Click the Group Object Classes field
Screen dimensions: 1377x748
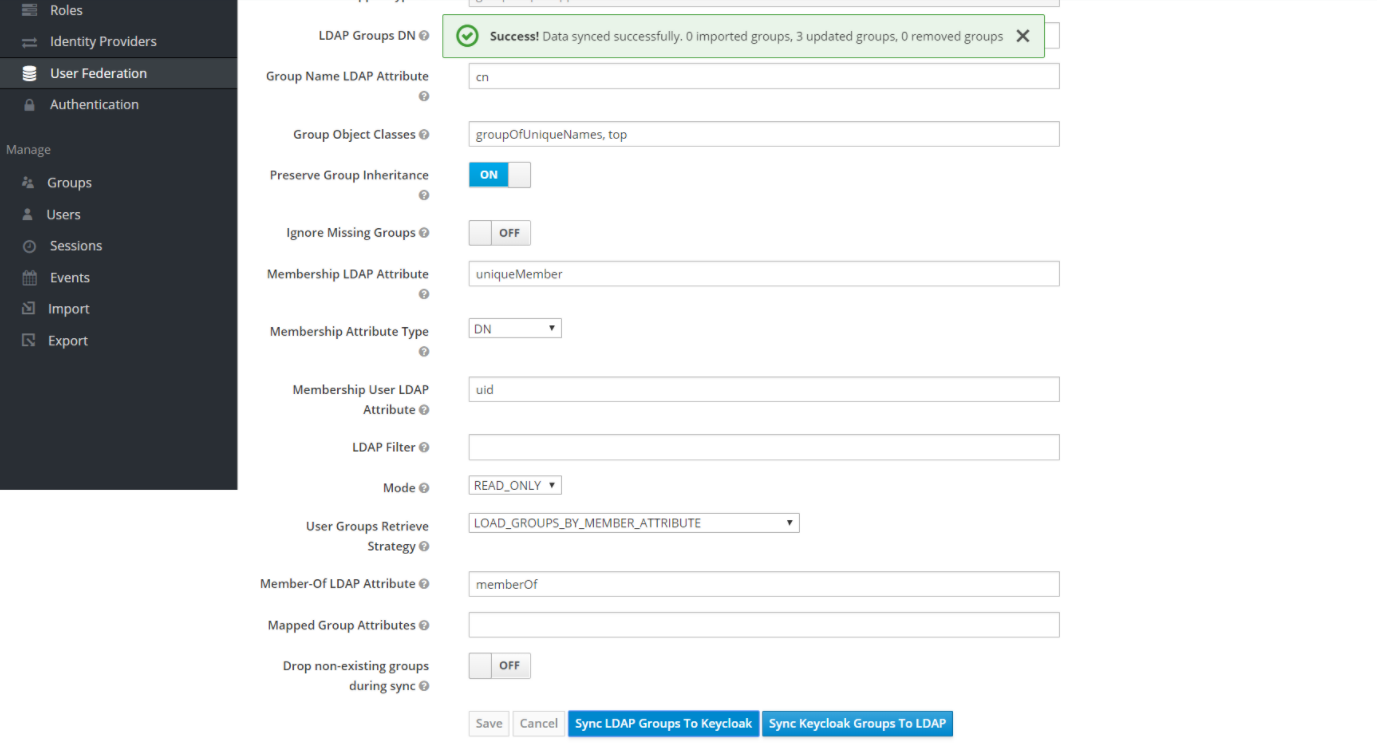pyautogui.click(x=764, y=135)
